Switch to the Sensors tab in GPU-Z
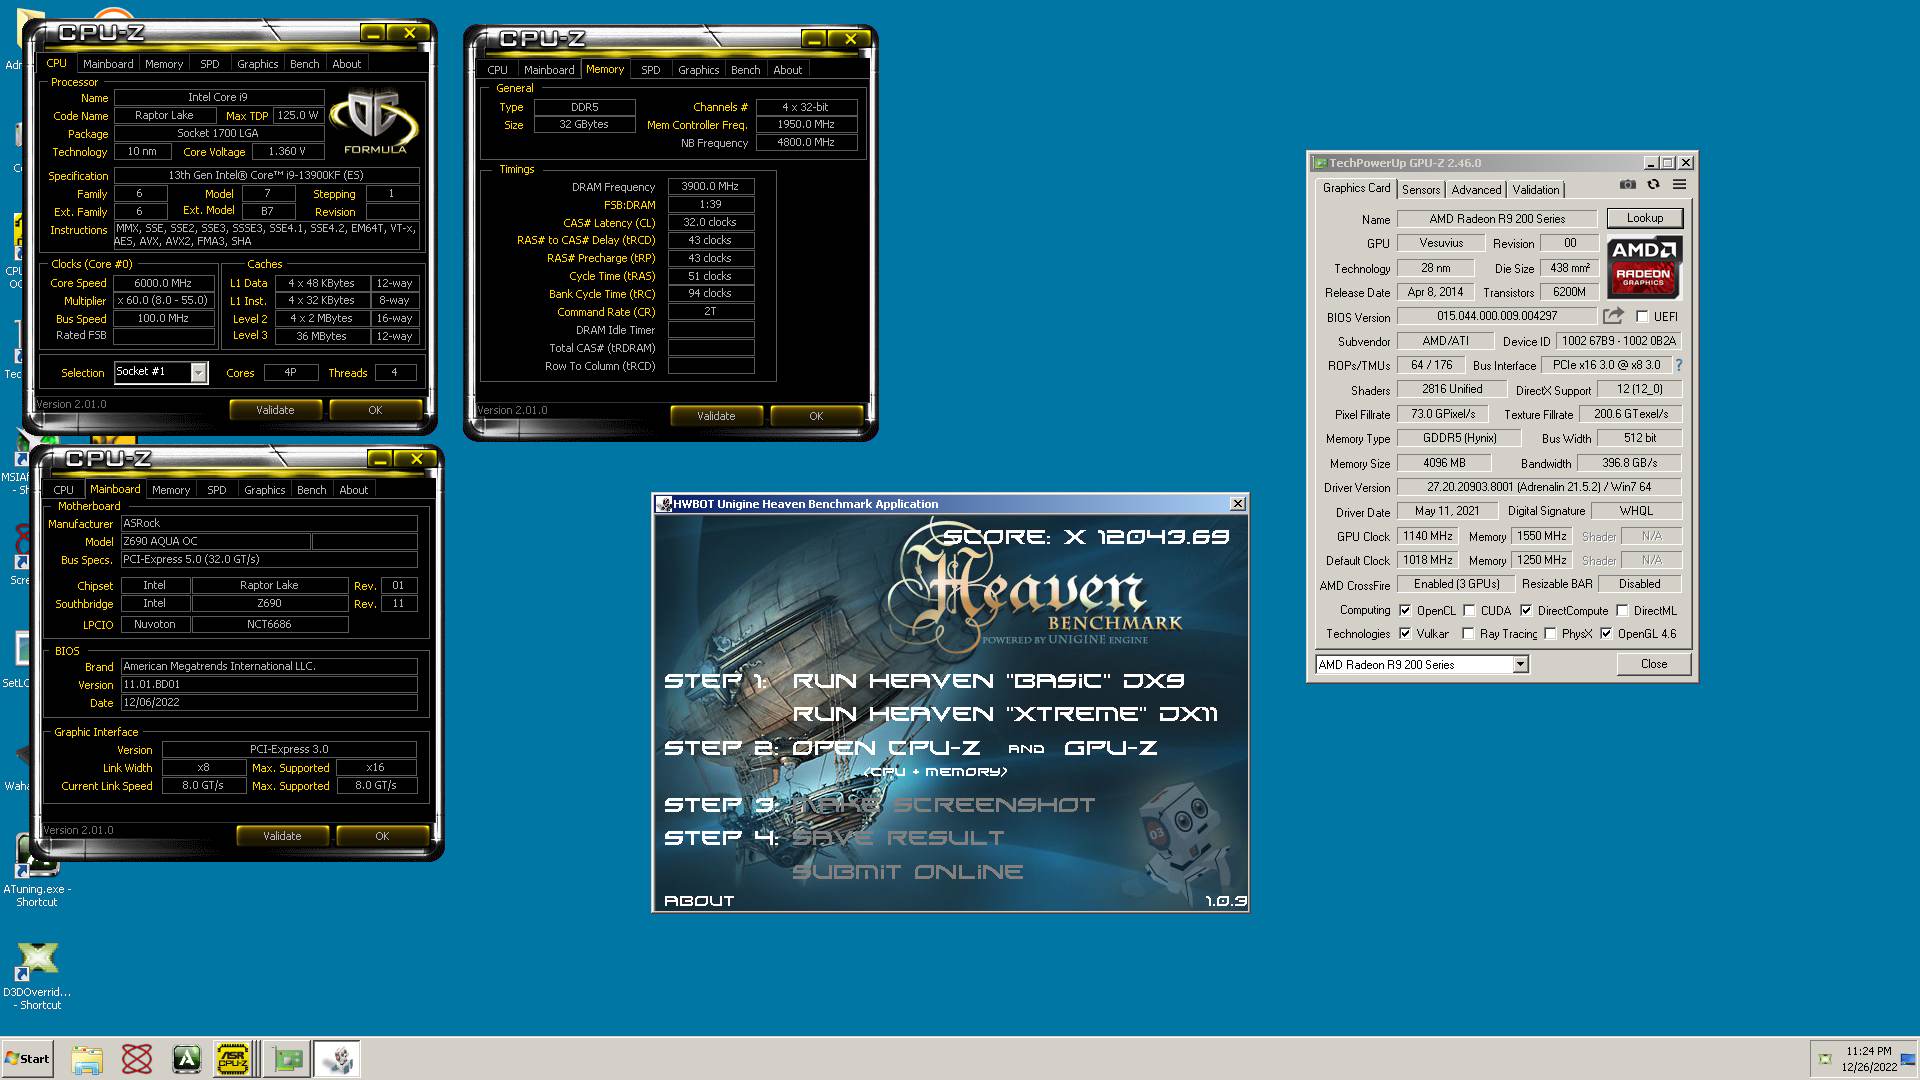The image size is (1920, 1080). pos(1421,190)
